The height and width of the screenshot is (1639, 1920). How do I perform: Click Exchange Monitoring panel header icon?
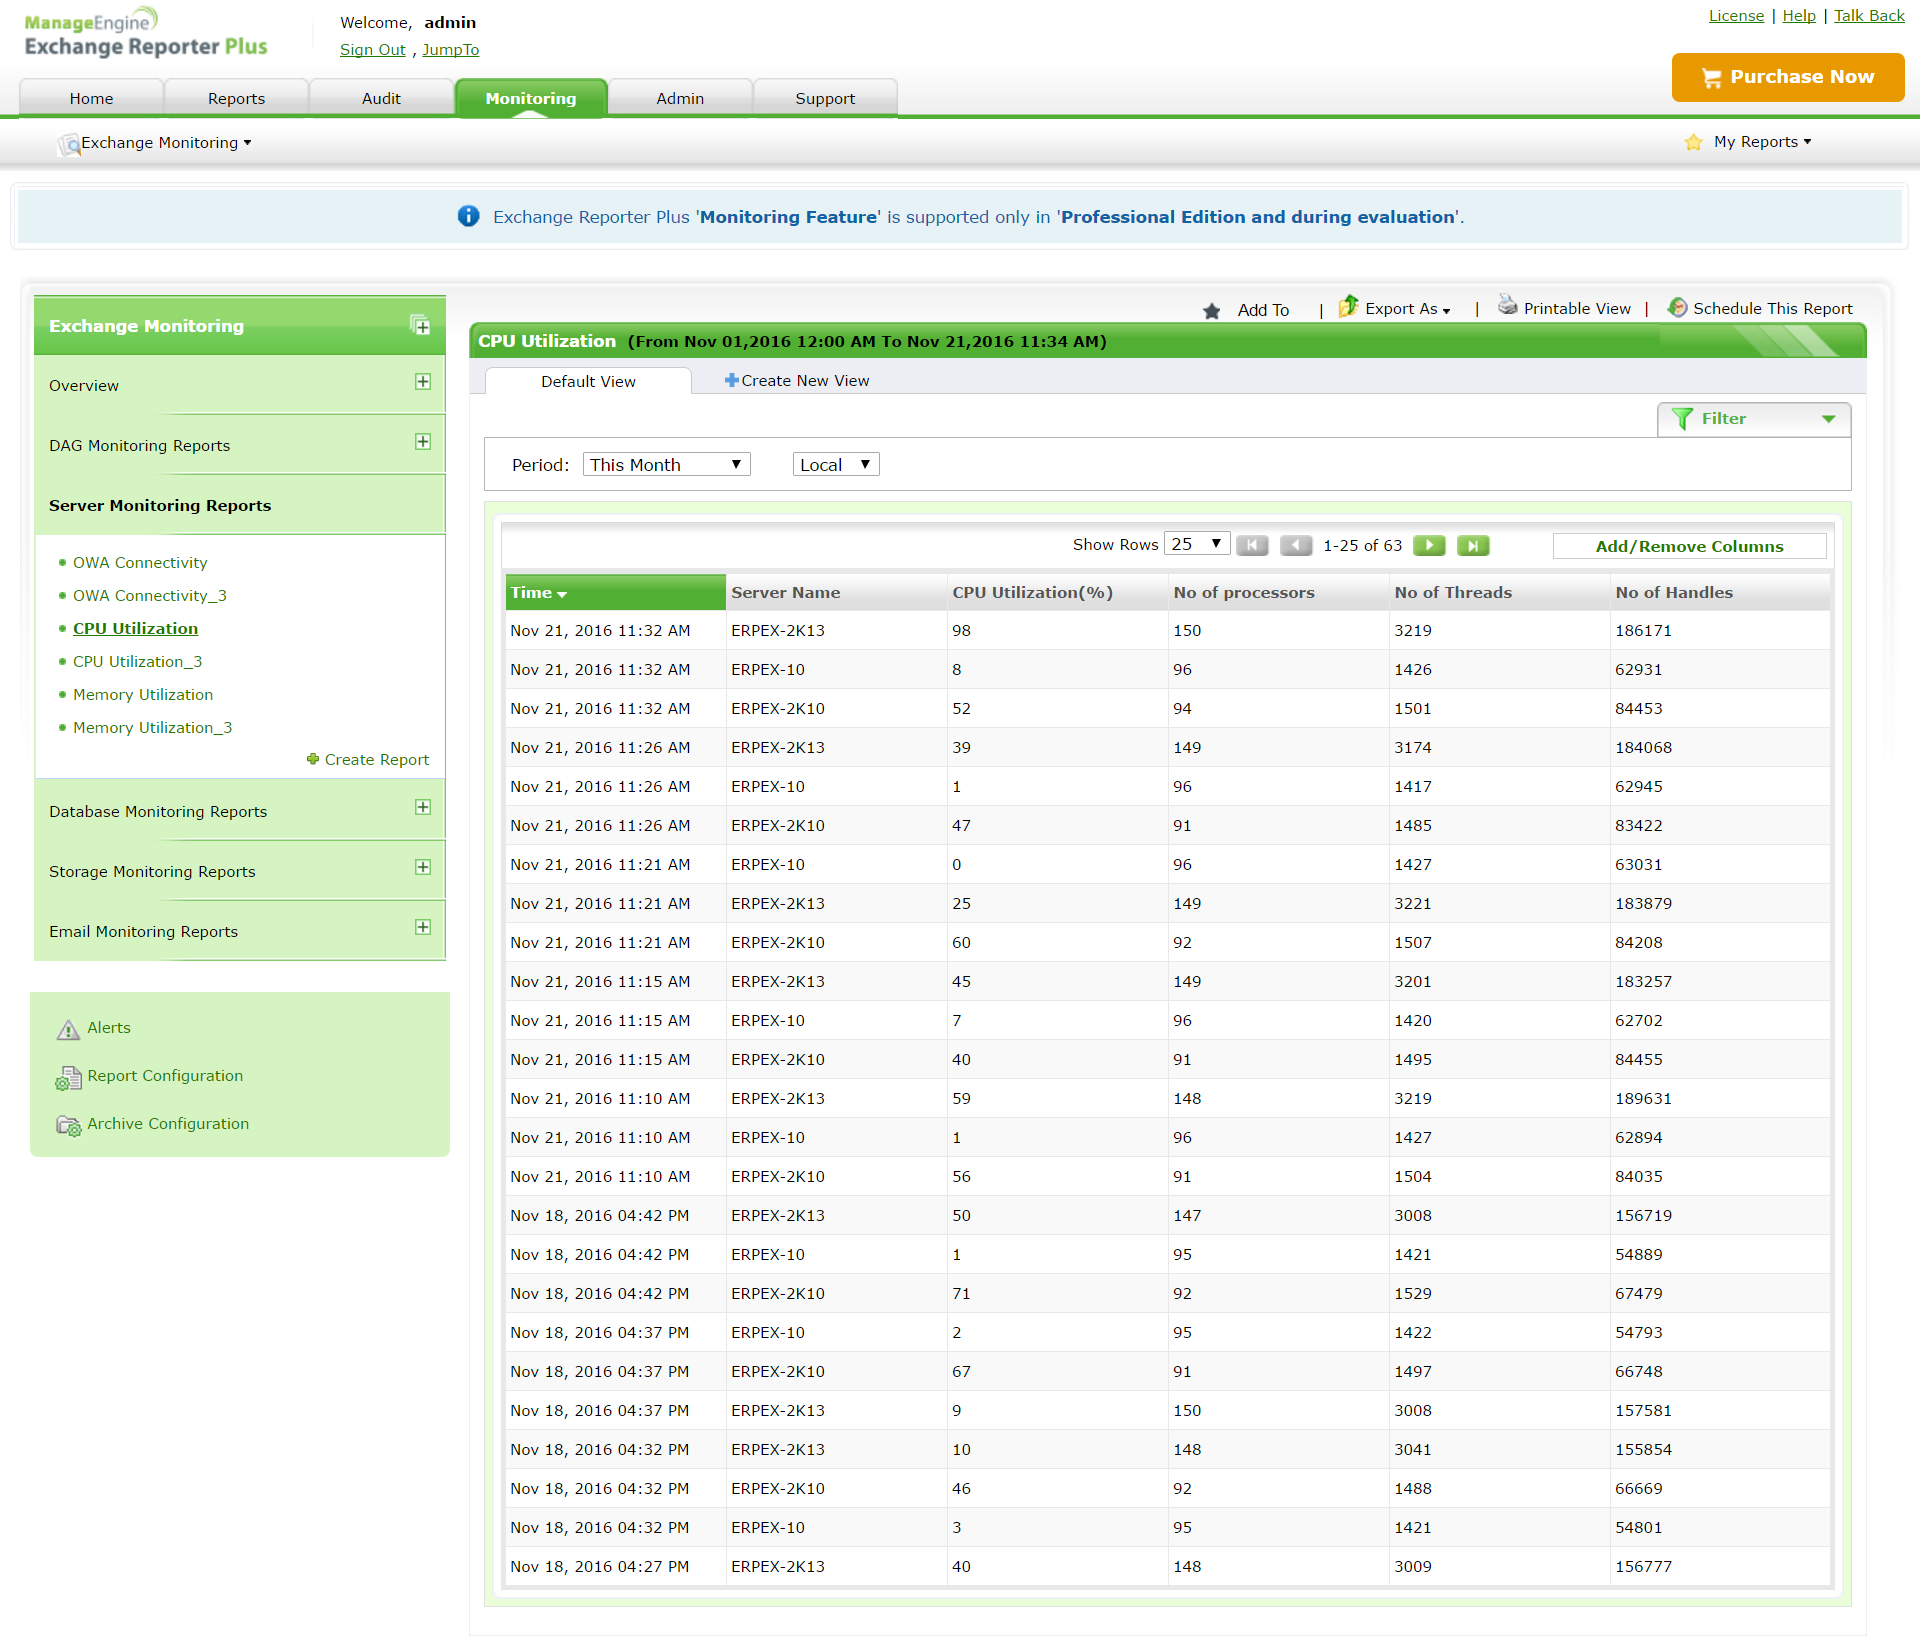point(420,325)
